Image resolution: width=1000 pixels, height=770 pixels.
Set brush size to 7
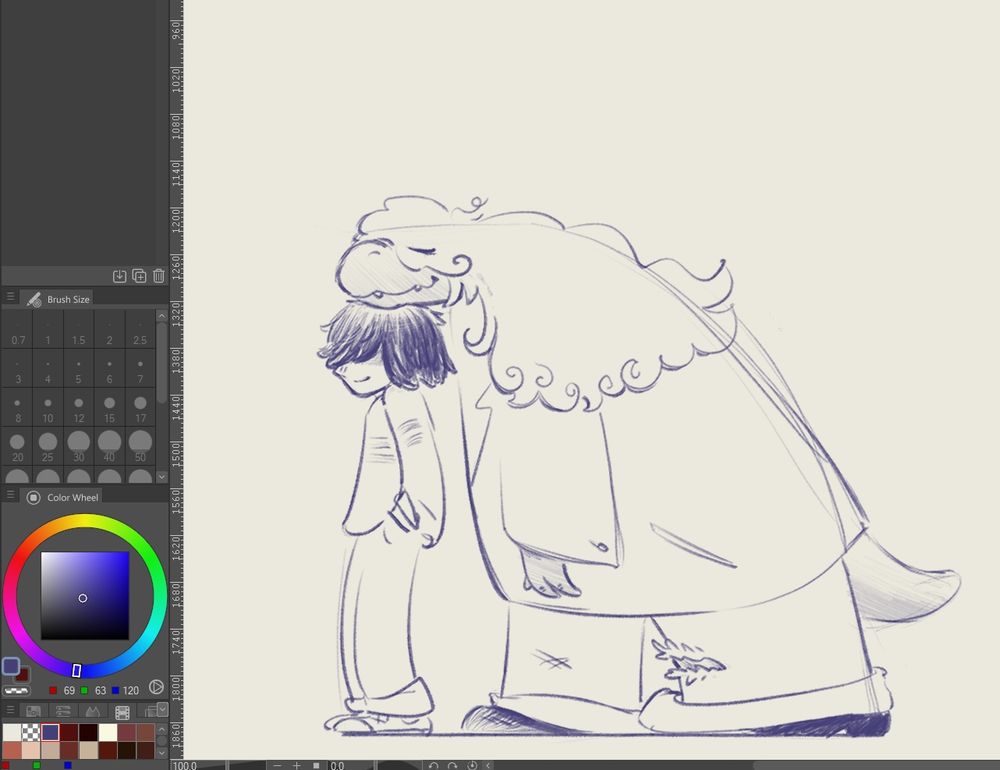pyautogui.click(x=140, y=369)
